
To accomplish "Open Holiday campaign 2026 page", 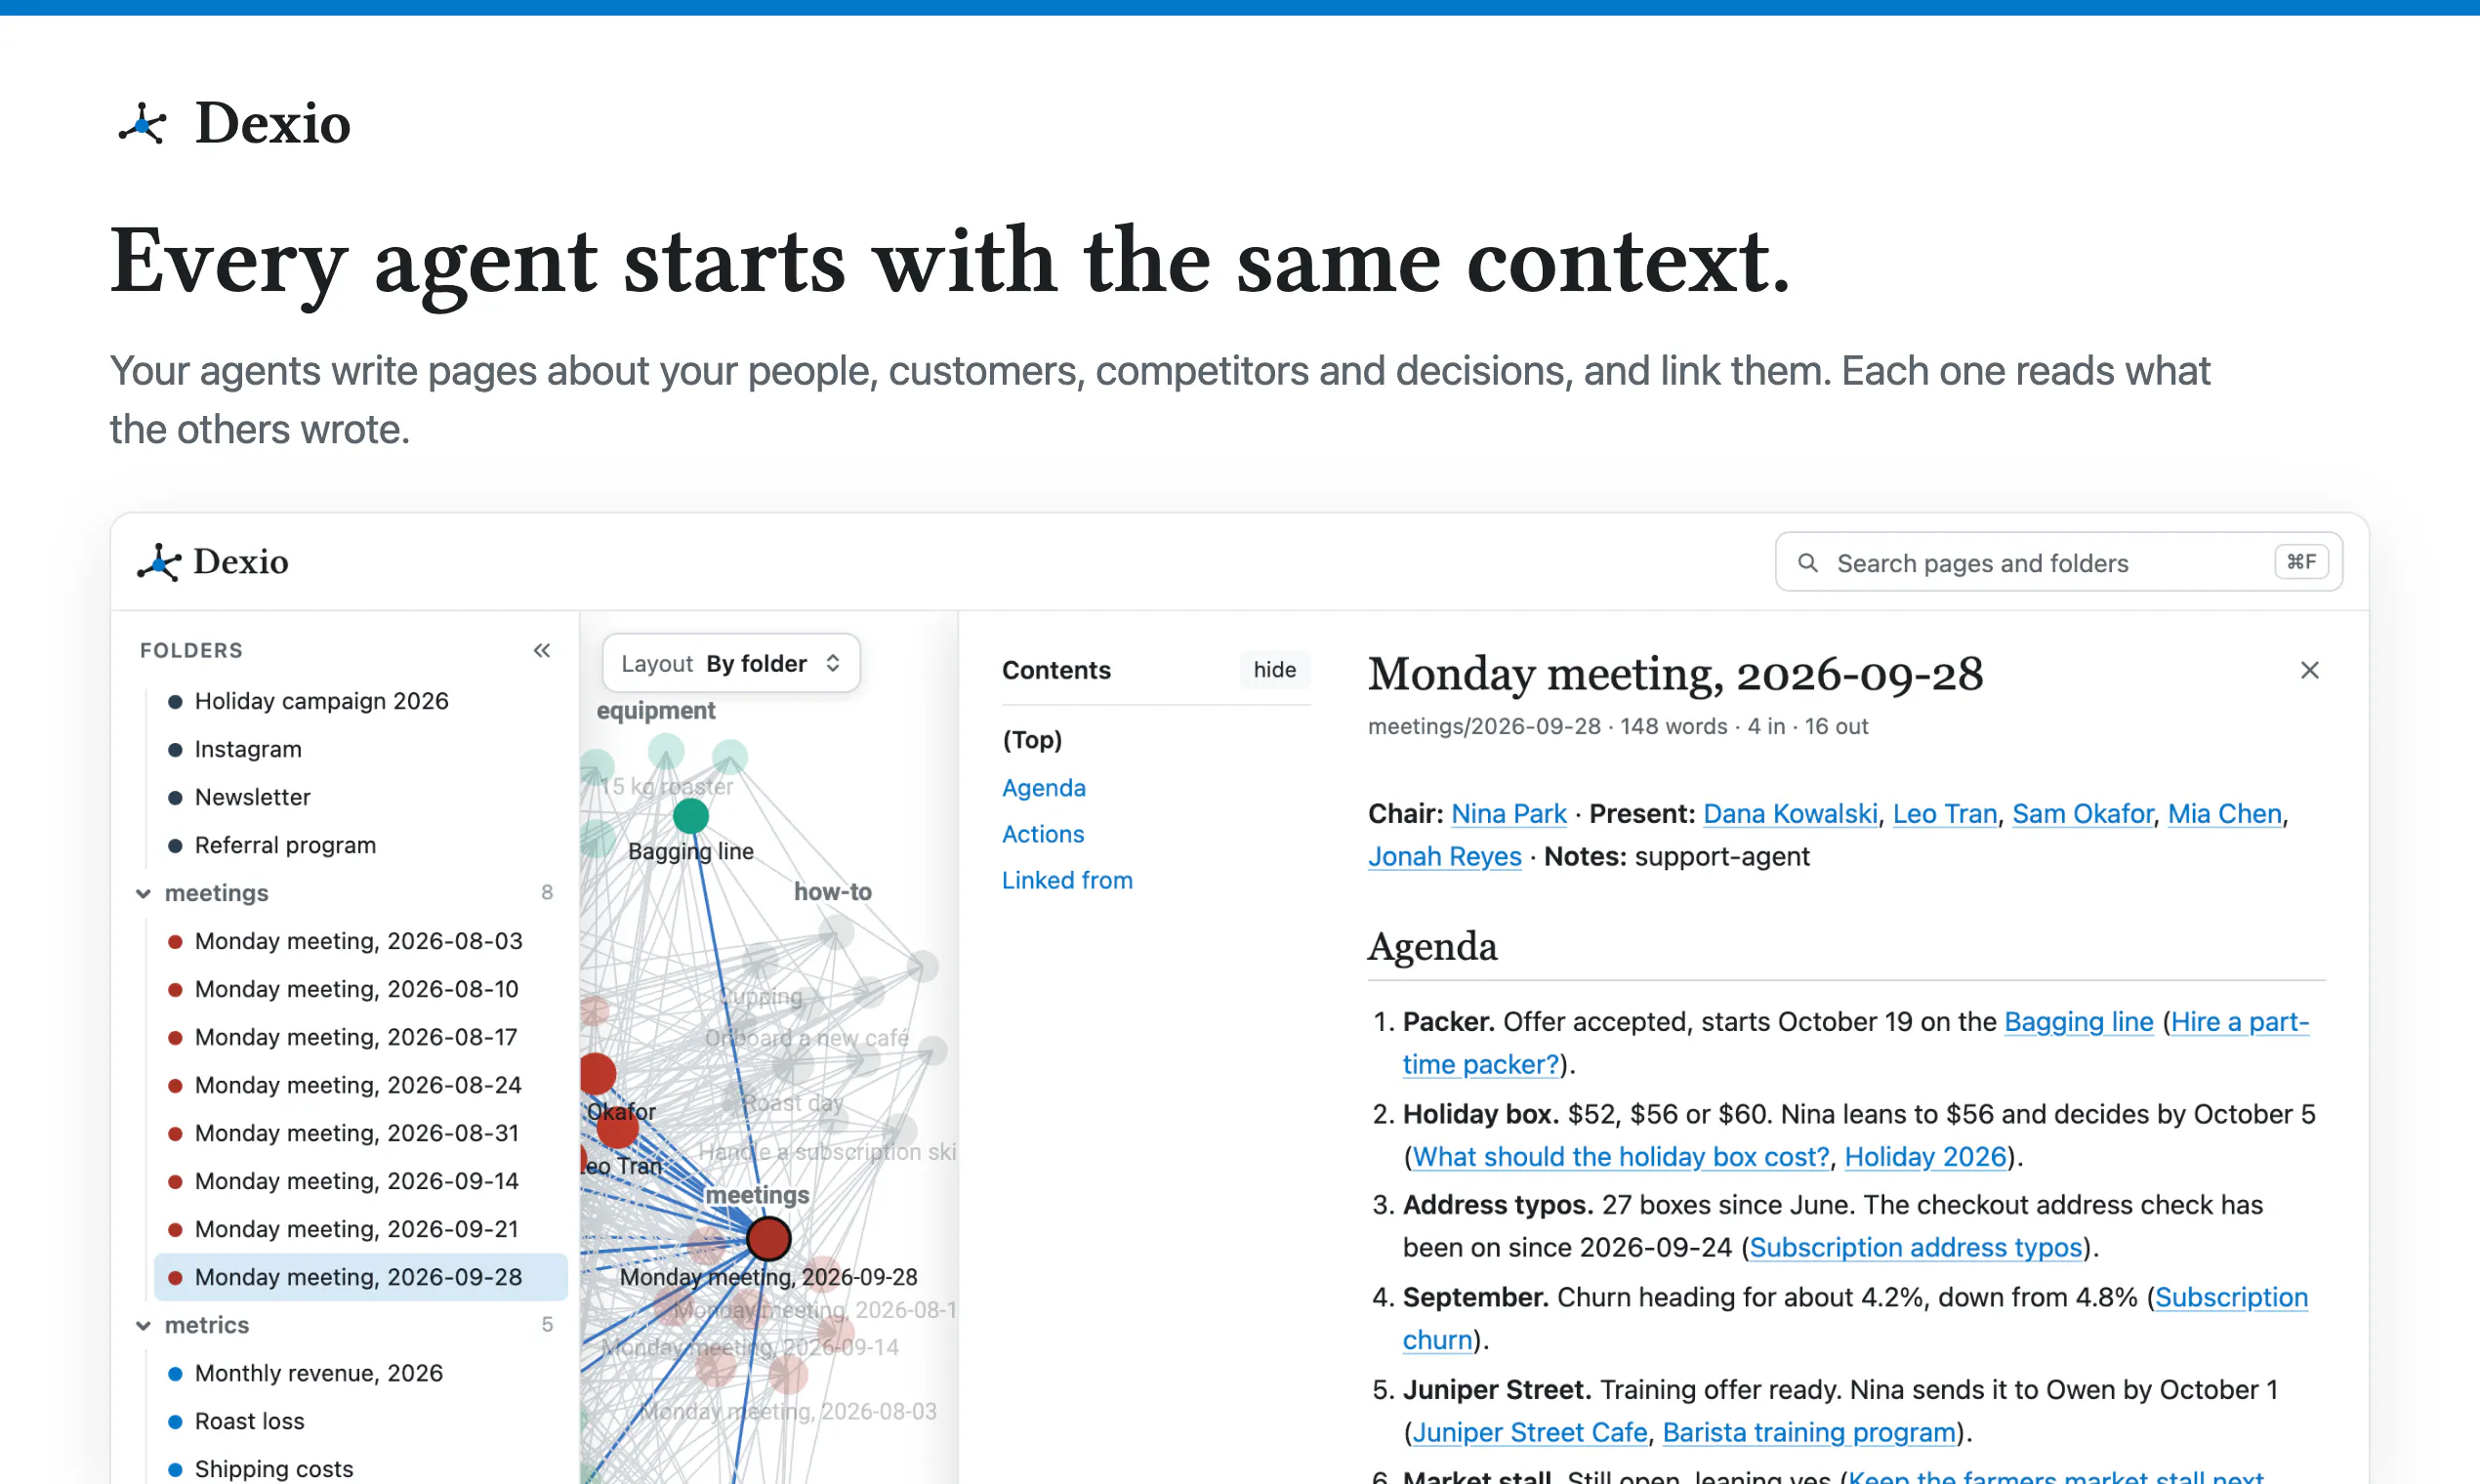I will tap(360, 701).
